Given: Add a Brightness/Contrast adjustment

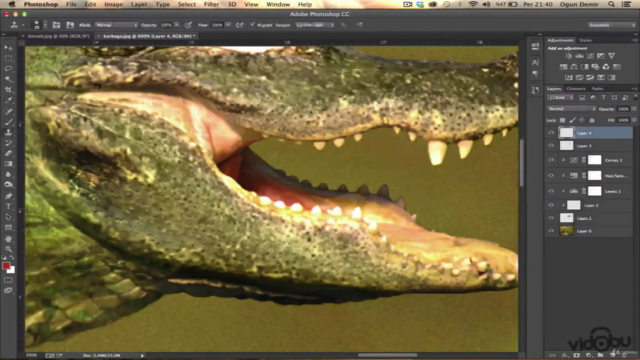Looking at the screenshot, I should (x=569, y=56).
